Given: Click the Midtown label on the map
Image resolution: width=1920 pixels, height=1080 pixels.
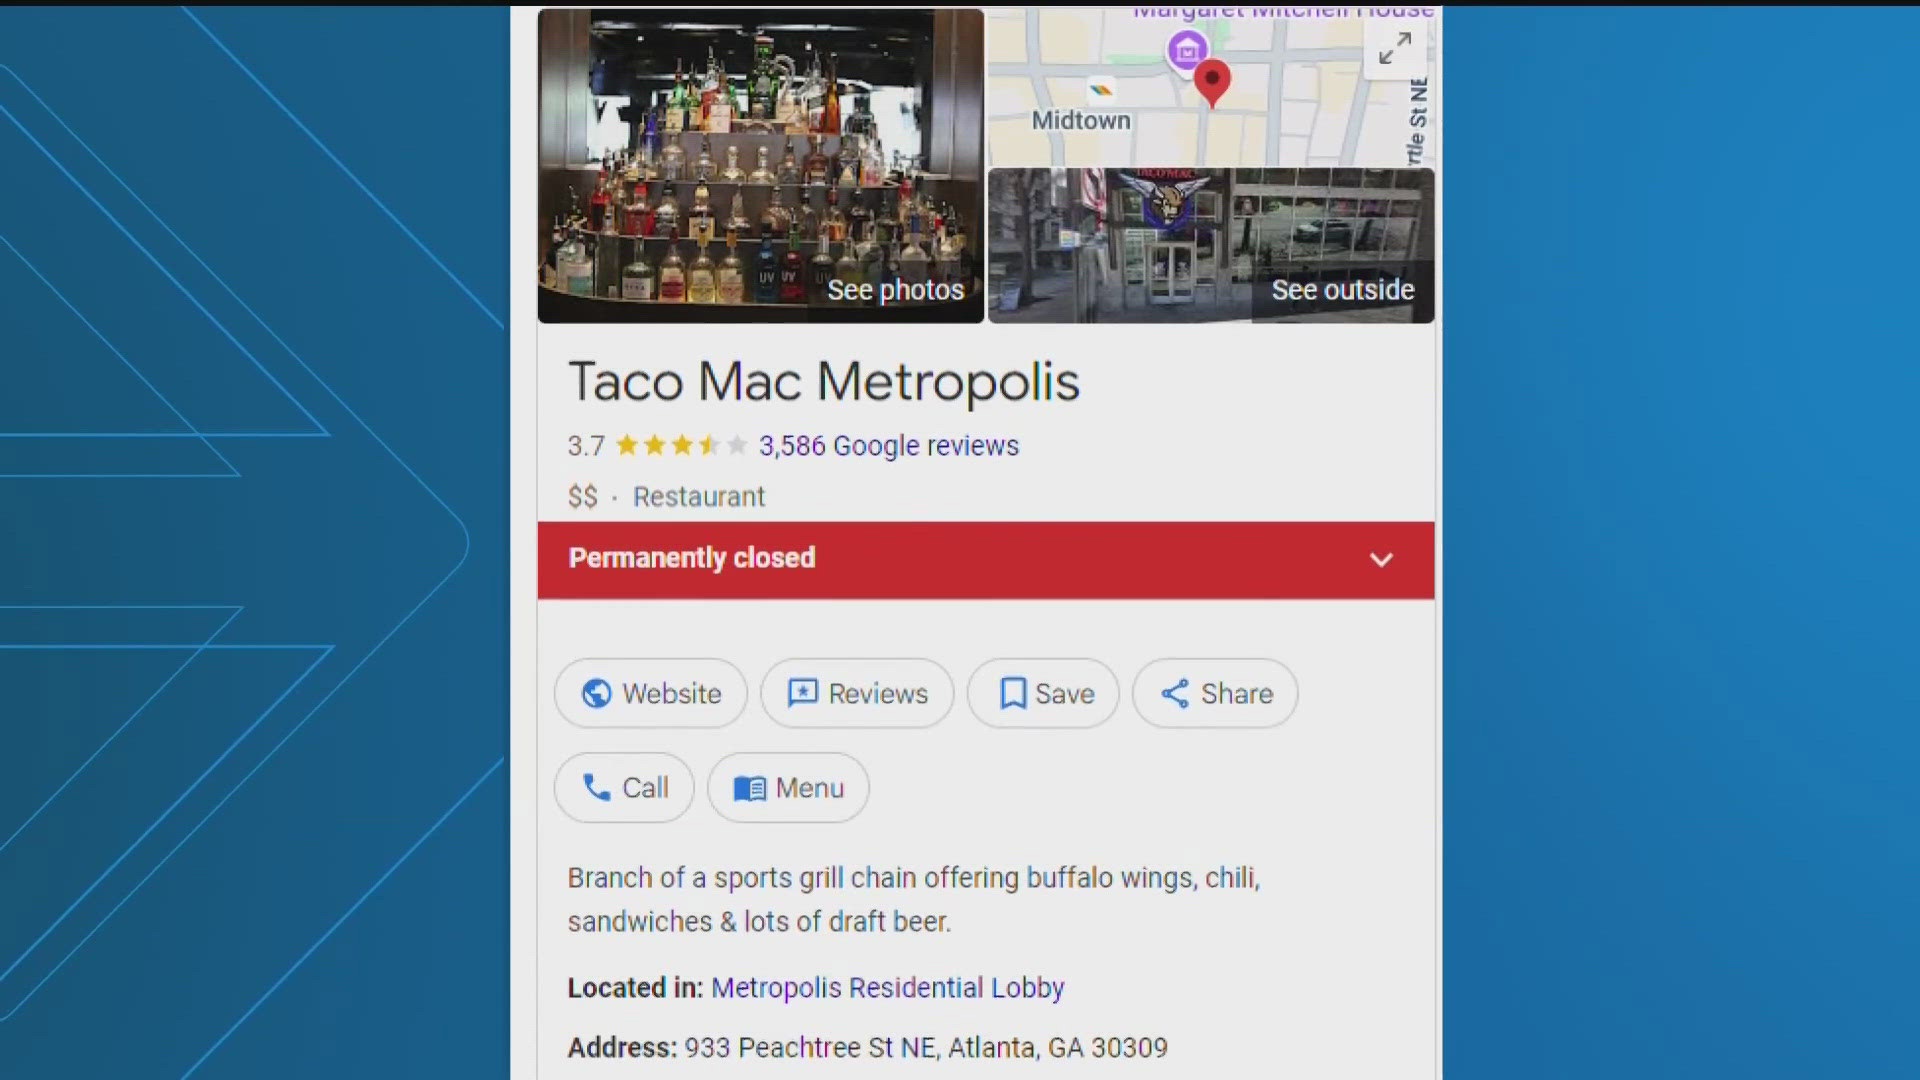Looking at the screenshot, I should pos(1081,120).
